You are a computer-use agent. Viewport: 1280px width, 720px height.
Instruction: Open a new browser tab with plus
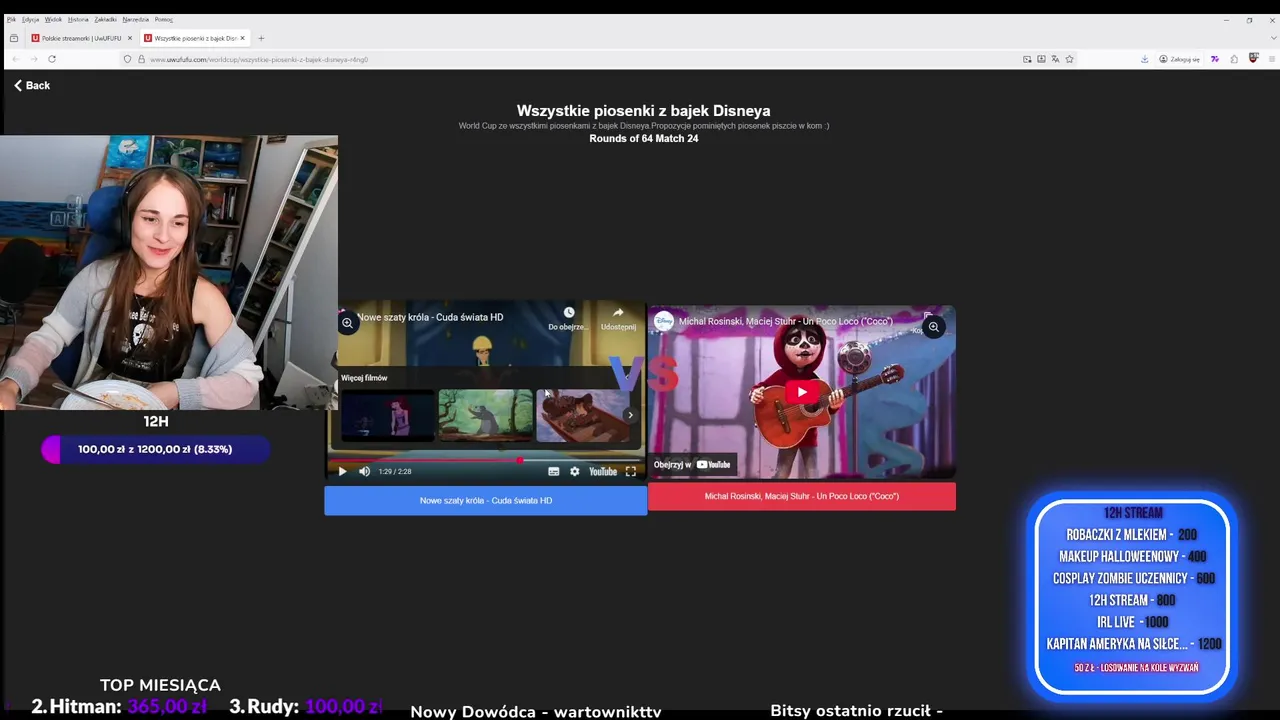point(261,38)
